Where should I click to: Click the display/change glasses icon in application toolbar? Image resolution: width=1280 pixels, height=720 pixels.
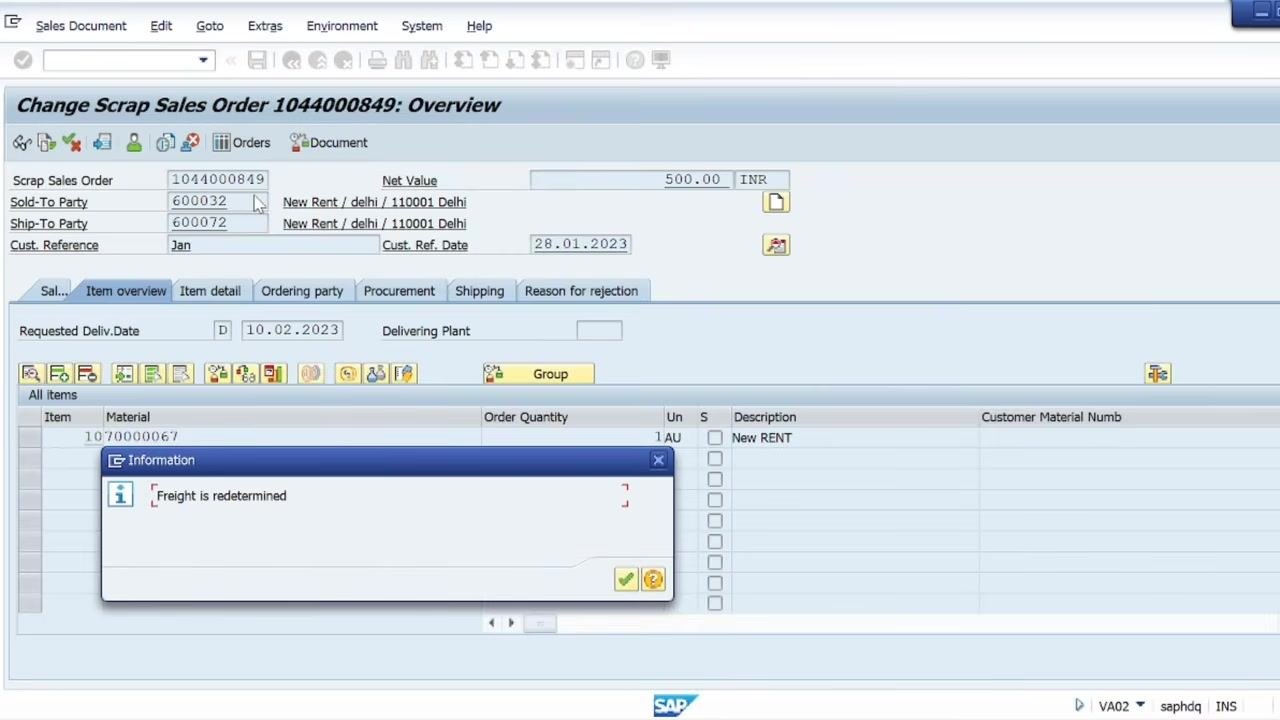click(x=21, y=143)
